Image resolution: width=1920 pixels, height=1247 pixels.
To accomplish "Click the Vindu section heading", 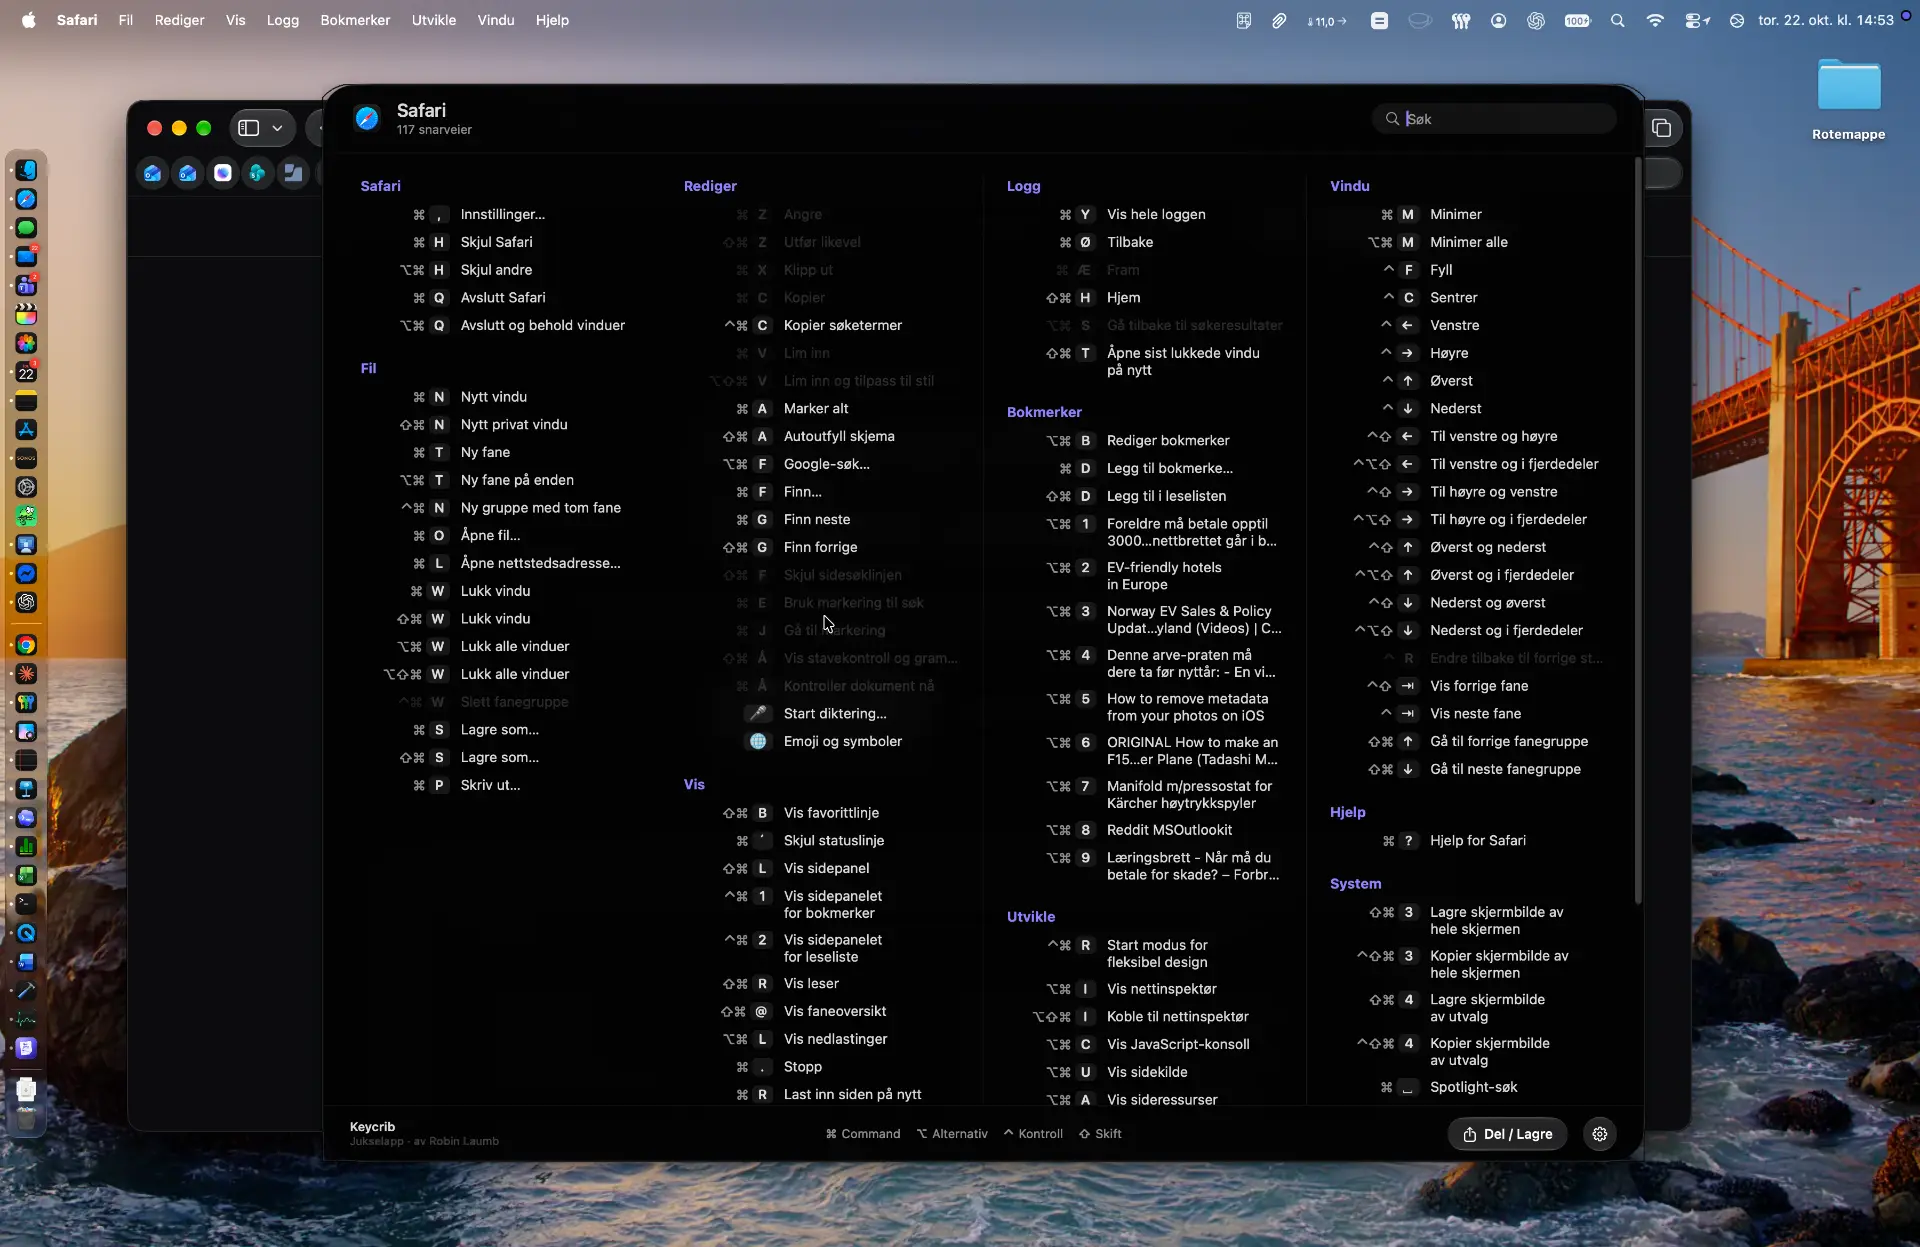I will pos(1349,186).
